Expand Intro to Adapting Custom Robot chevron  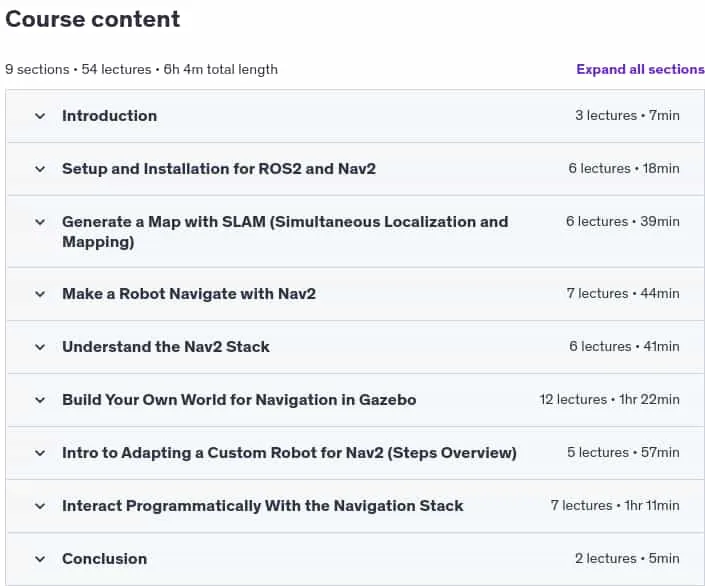pyautogui.click(x=40, y=453)
